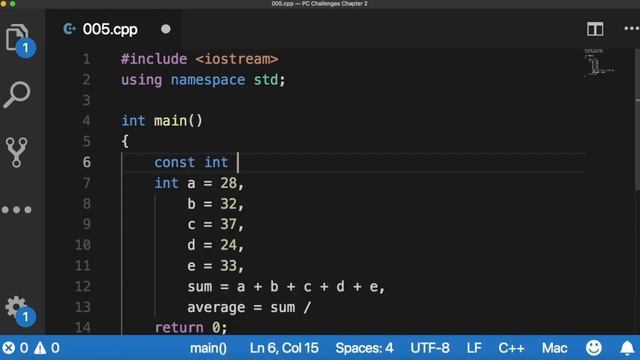Open Source Control branch icon
640x360 pixels.
tap(17, 152)
